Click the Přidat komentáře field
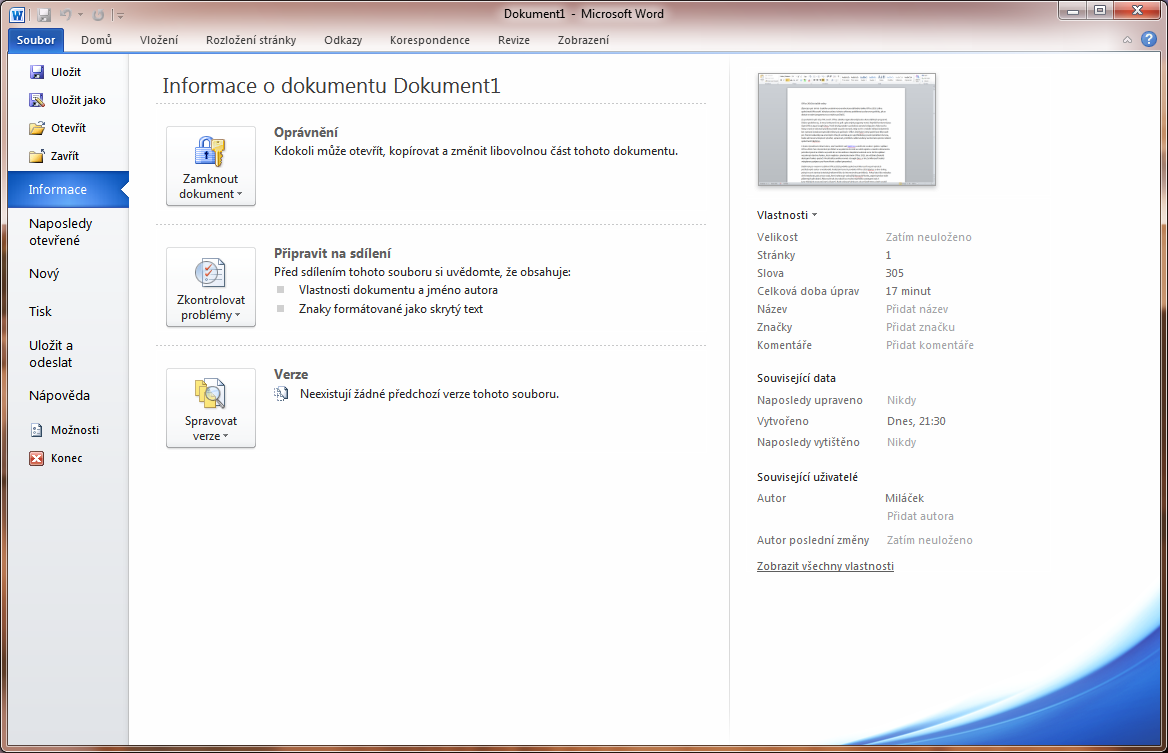The image size is (1168, 753). point(930,345)
